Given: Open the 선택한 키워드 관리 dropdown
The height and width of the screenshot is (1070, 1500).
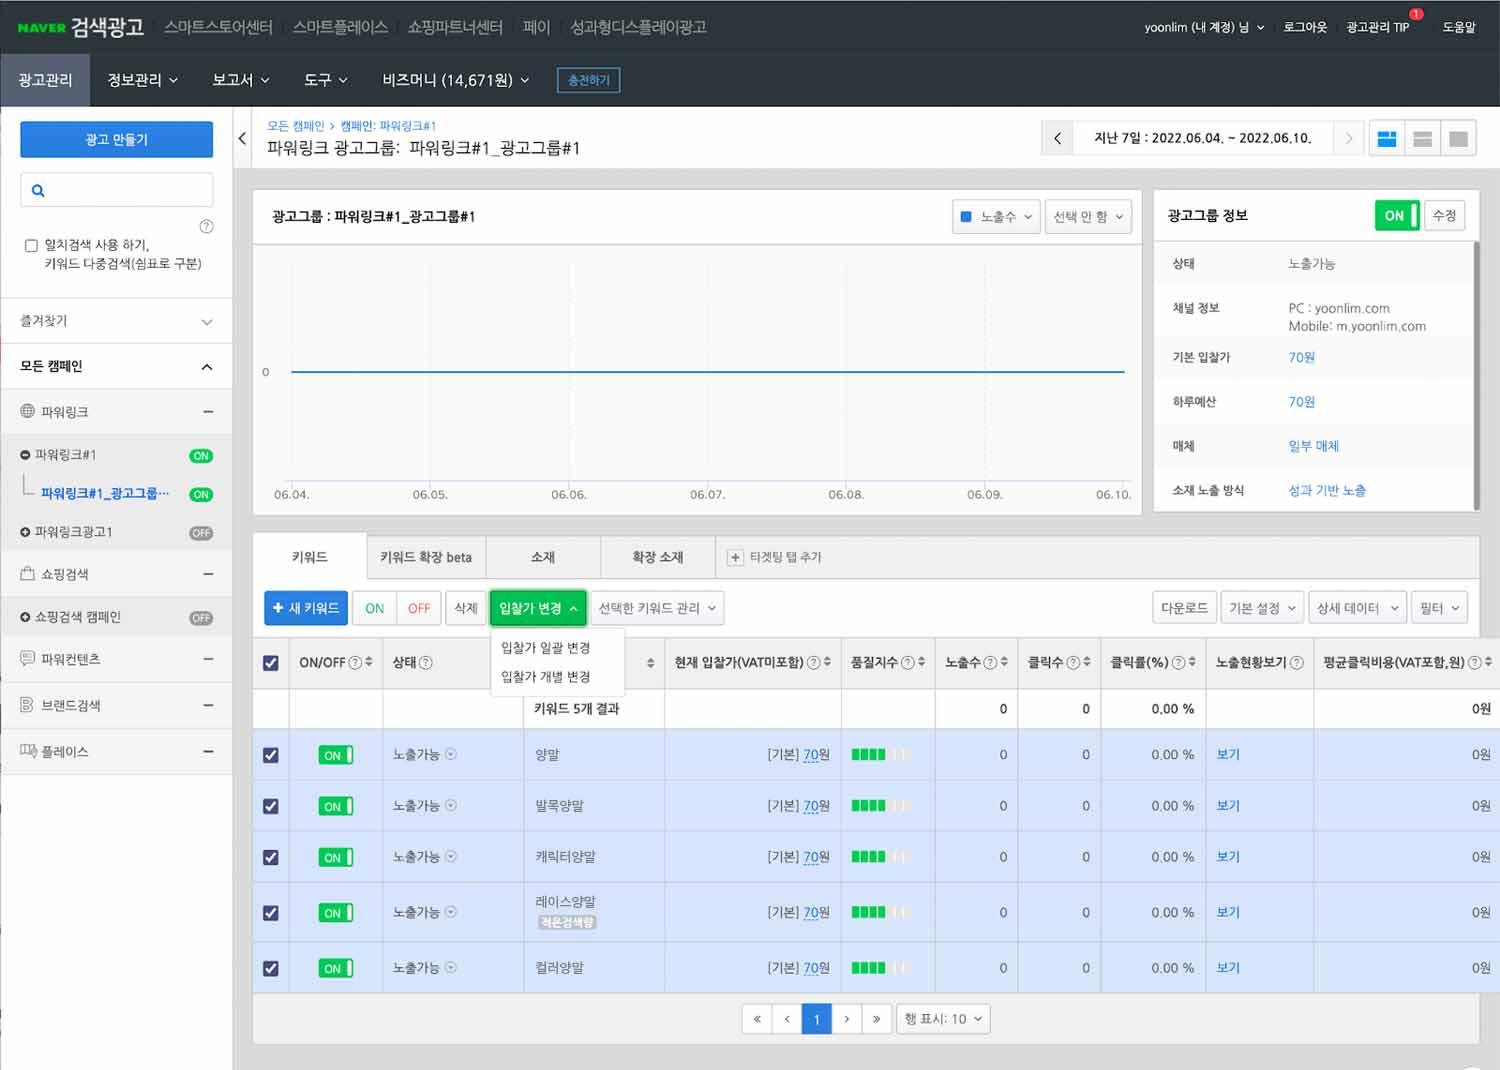Looking at the screenshot, I should click(656, 608).
